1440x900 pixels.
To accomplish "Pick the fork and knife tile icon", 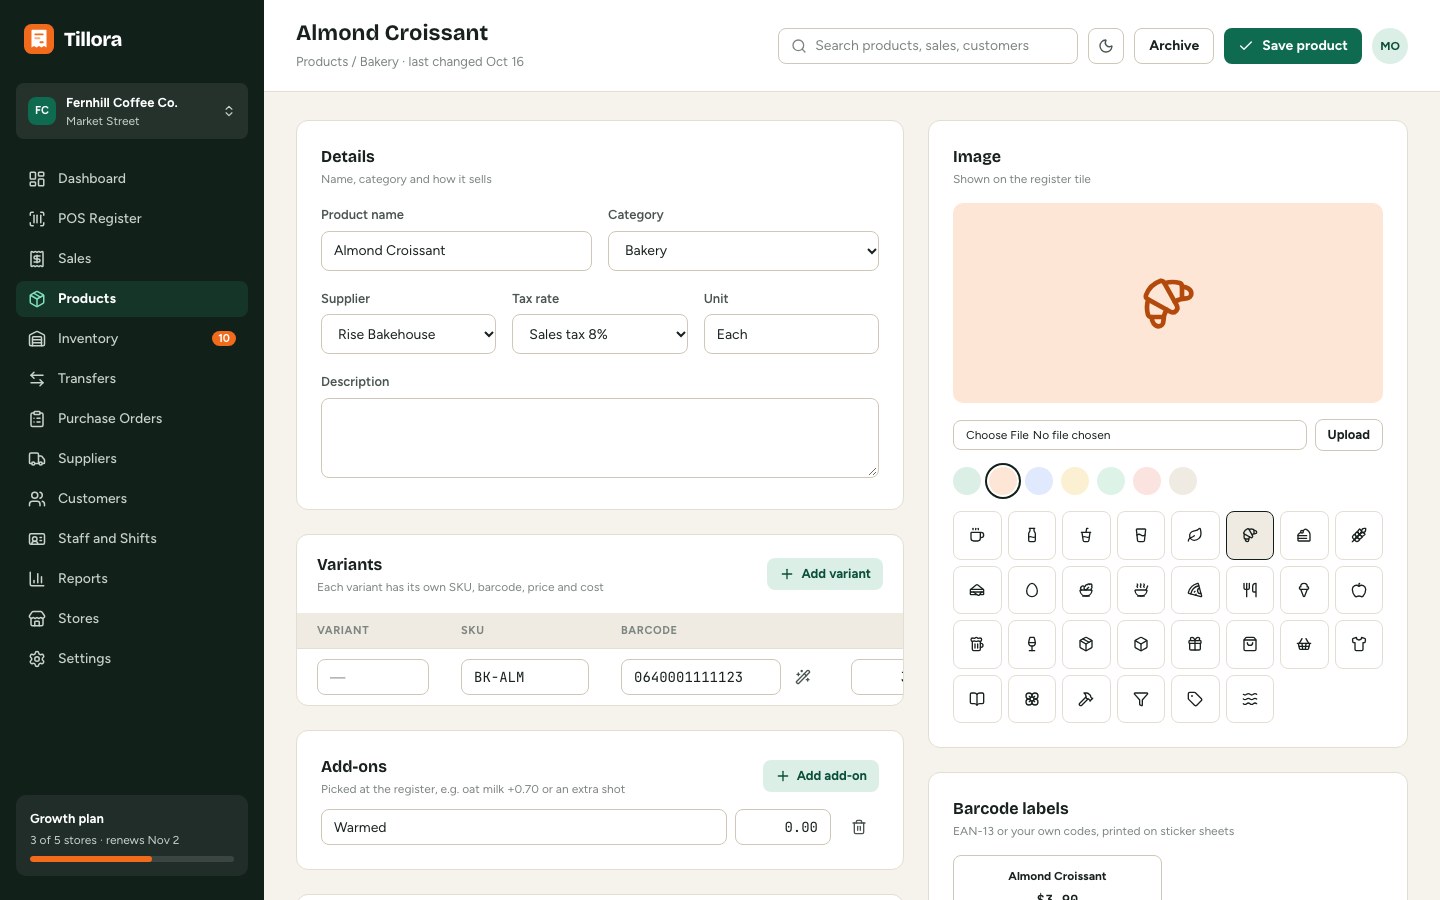I will click(1250, 590).
